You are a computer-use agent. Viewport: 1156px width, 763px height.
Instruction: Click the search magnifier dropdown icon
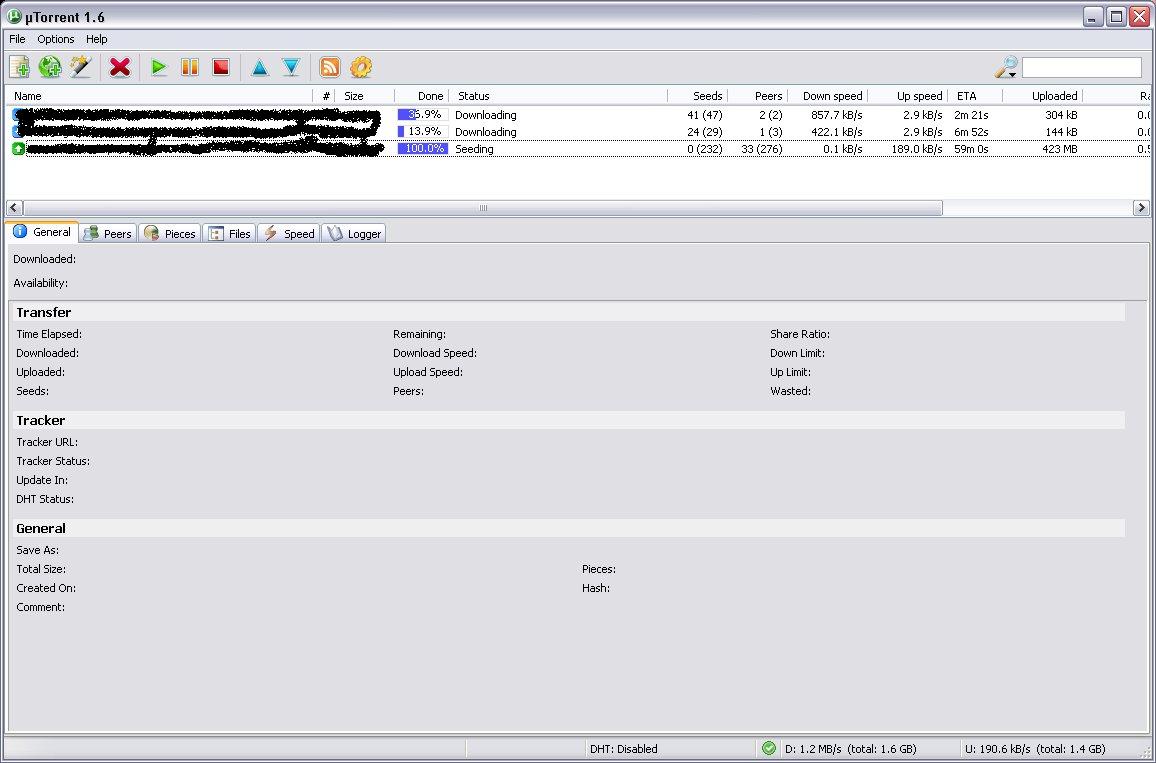(1006, 67)
